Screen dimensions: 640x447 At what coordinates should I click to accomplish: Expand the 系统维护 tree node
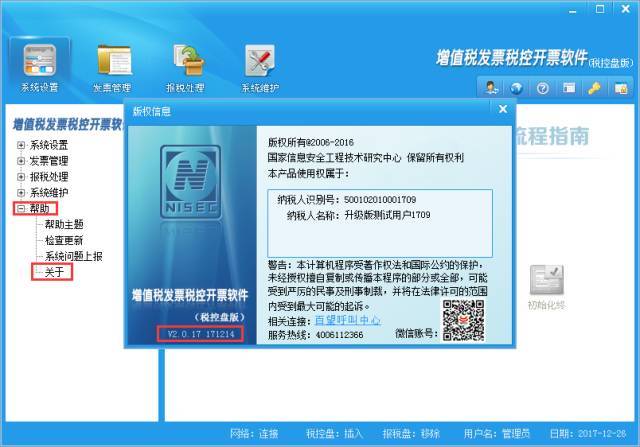tap(21, 193)
